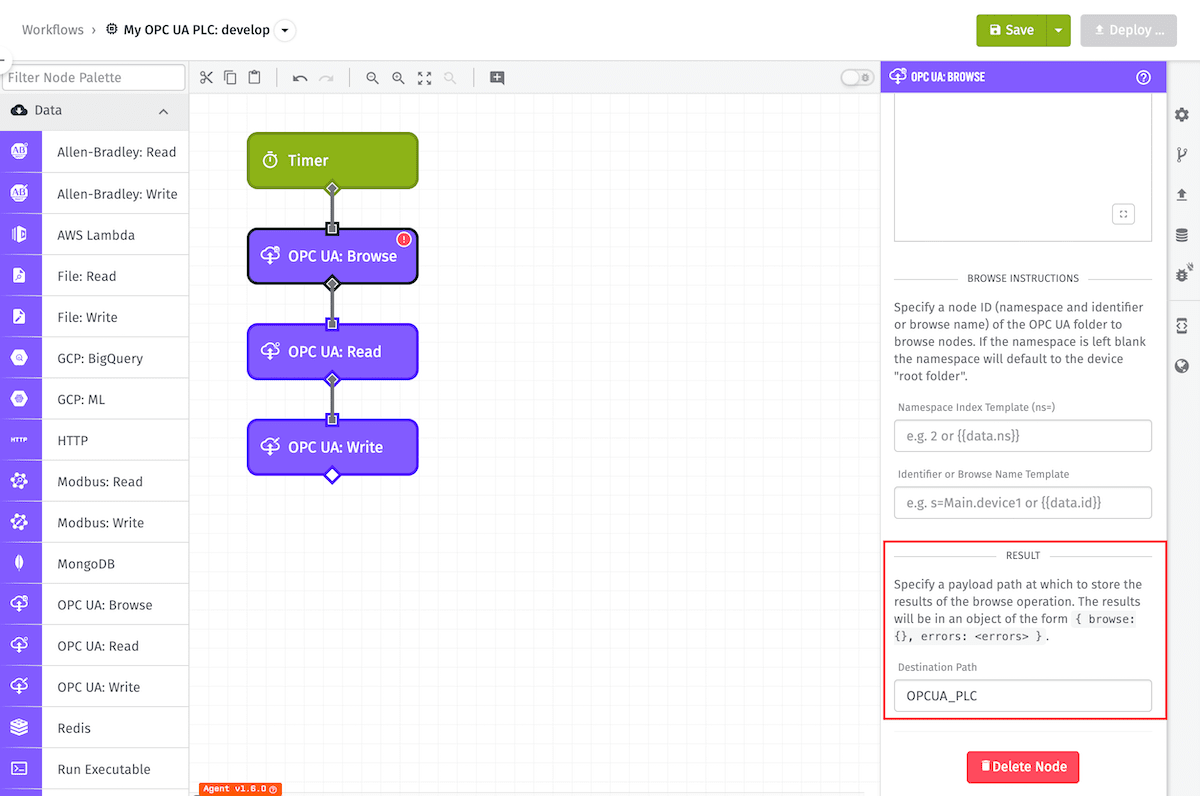
Task: Toggle the canvas toolbar switch
Action: pos(857,78)
